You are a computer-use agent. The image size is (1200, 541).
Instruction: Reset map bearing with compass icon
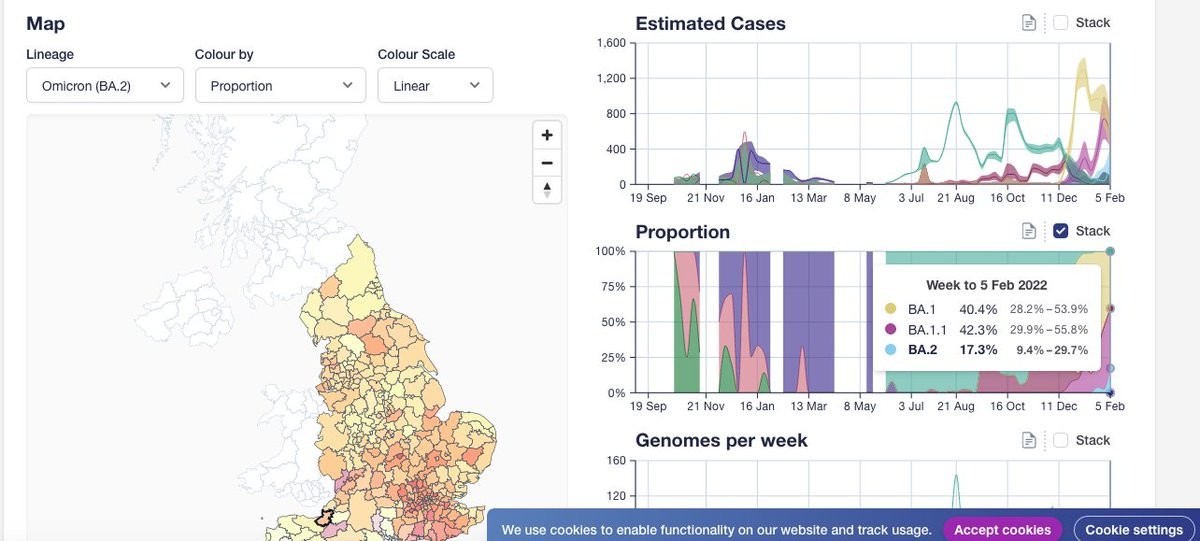tap(547, 189)
